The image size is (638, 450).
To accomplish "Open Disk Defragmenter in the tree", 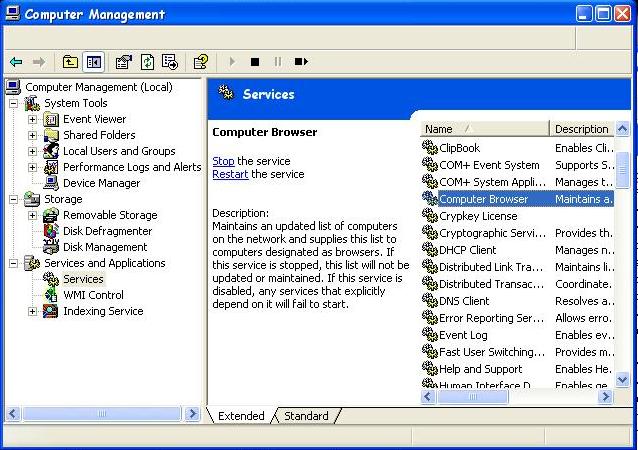I will pyautogui.click(x=107, y=231).
